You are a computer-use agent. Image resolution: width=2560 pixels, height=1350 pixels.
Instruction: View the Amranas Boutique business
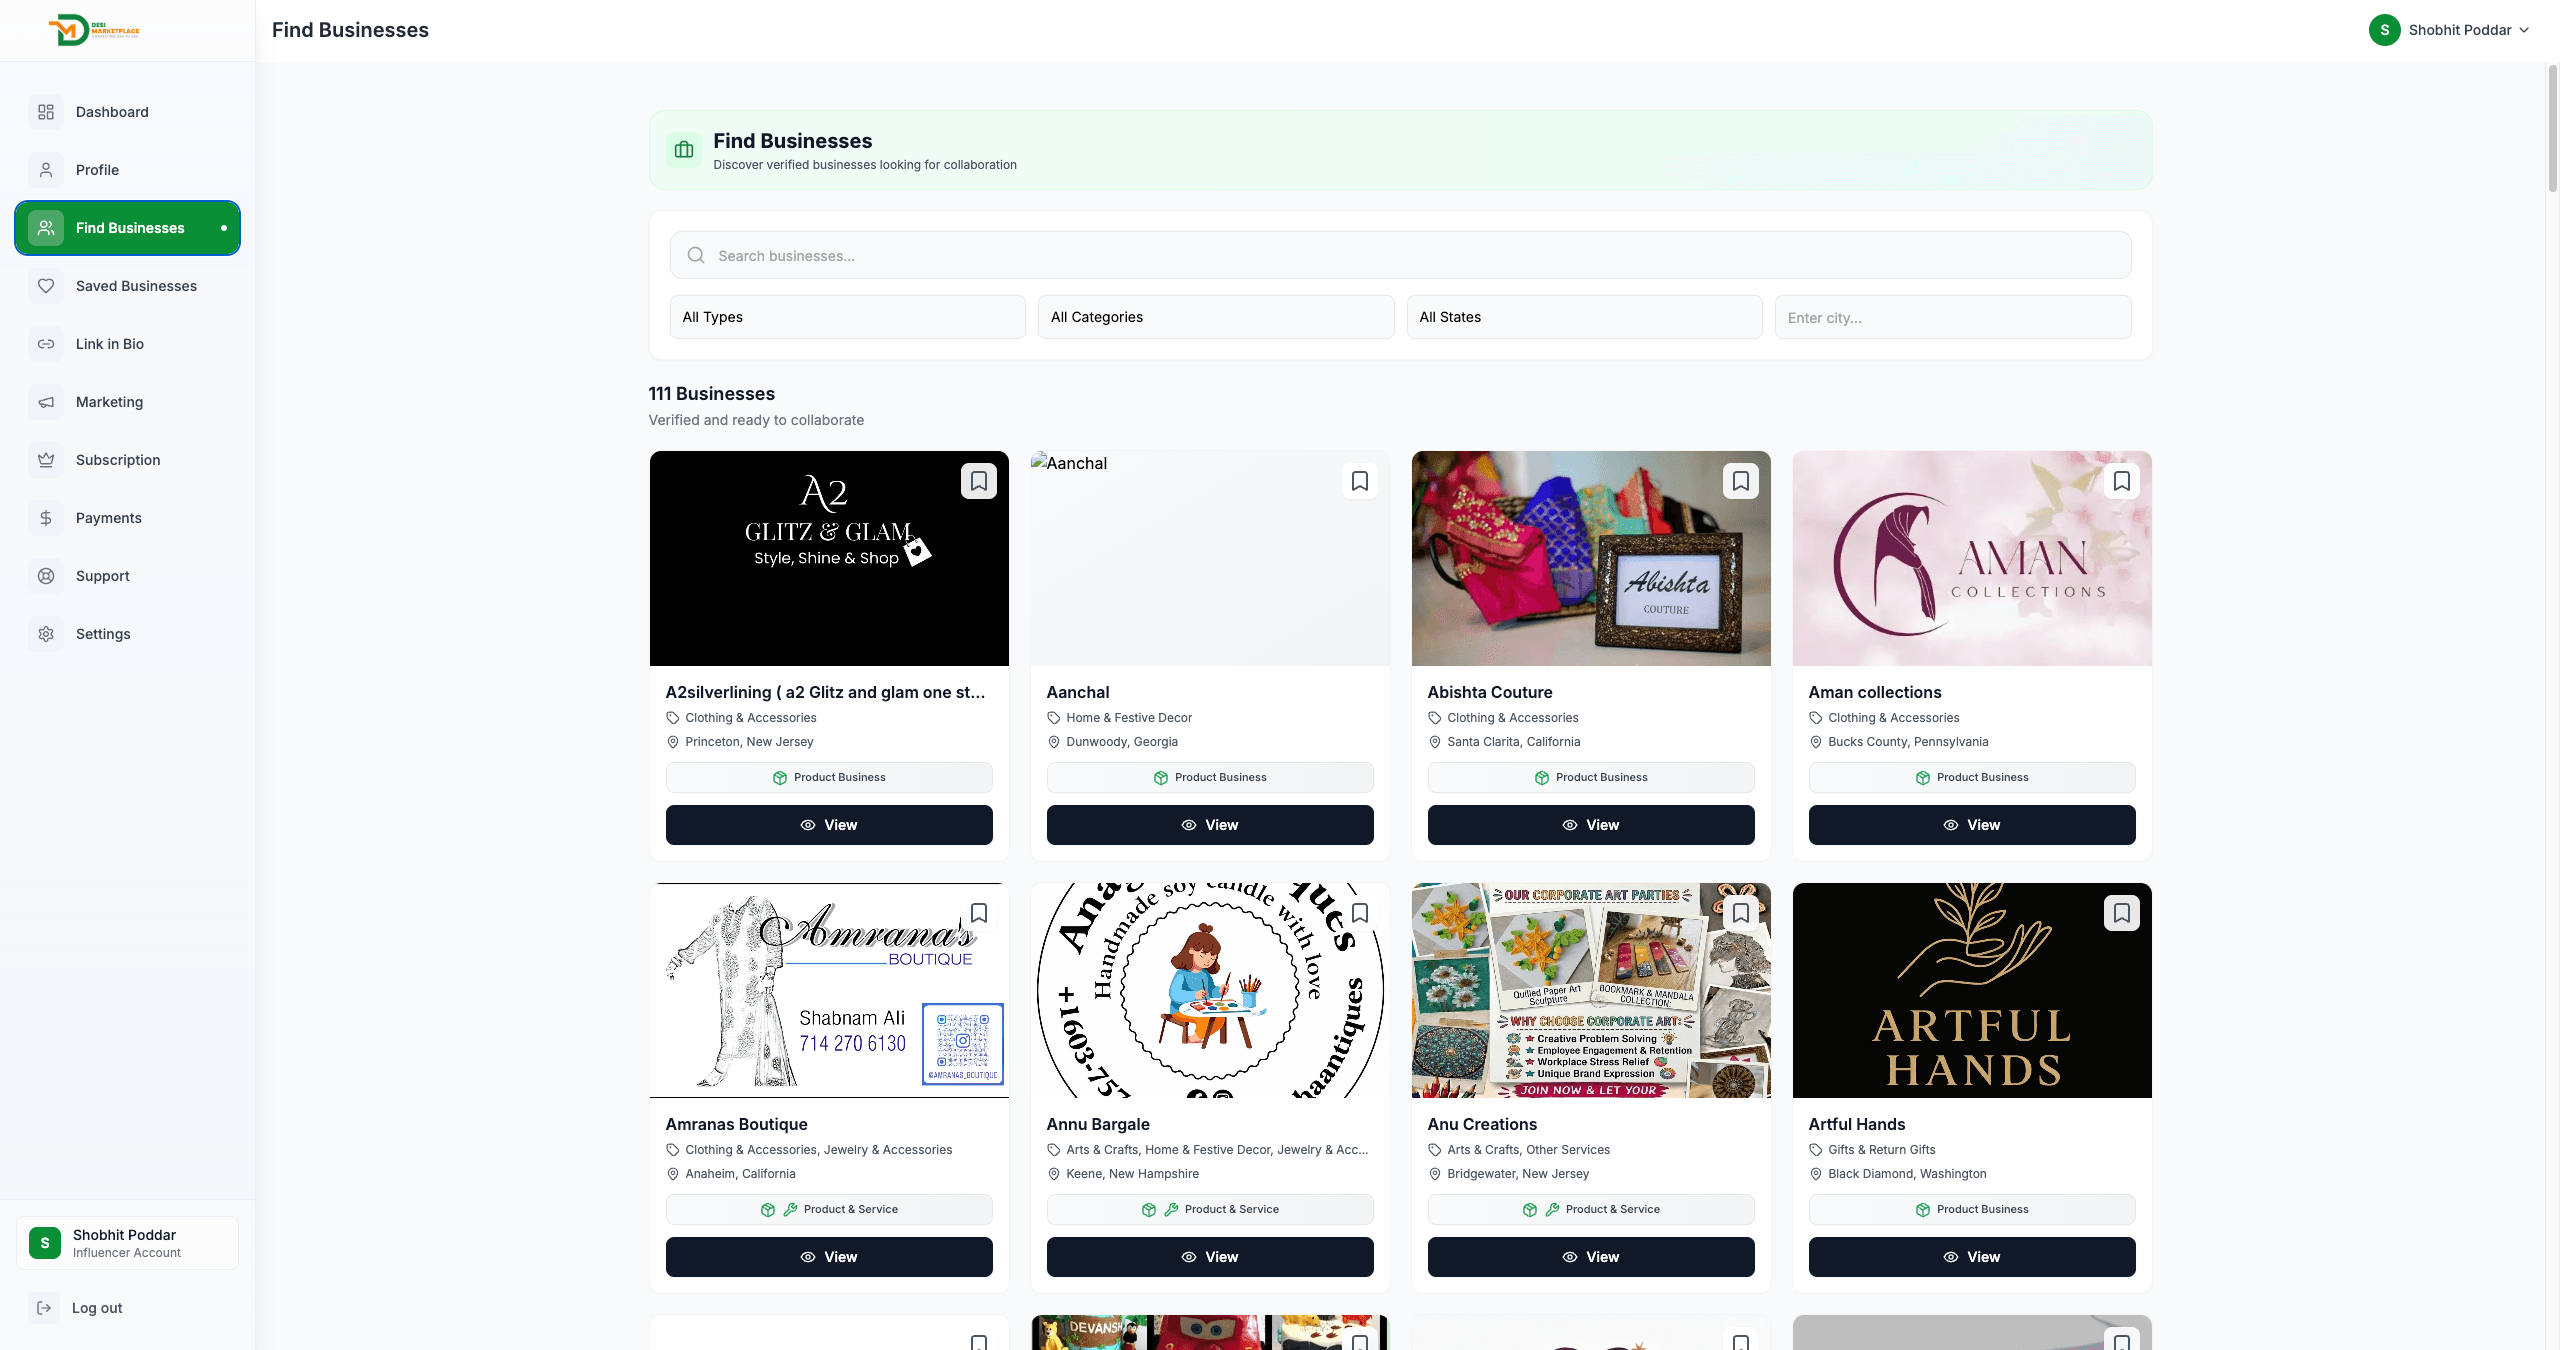point(829,1257)
